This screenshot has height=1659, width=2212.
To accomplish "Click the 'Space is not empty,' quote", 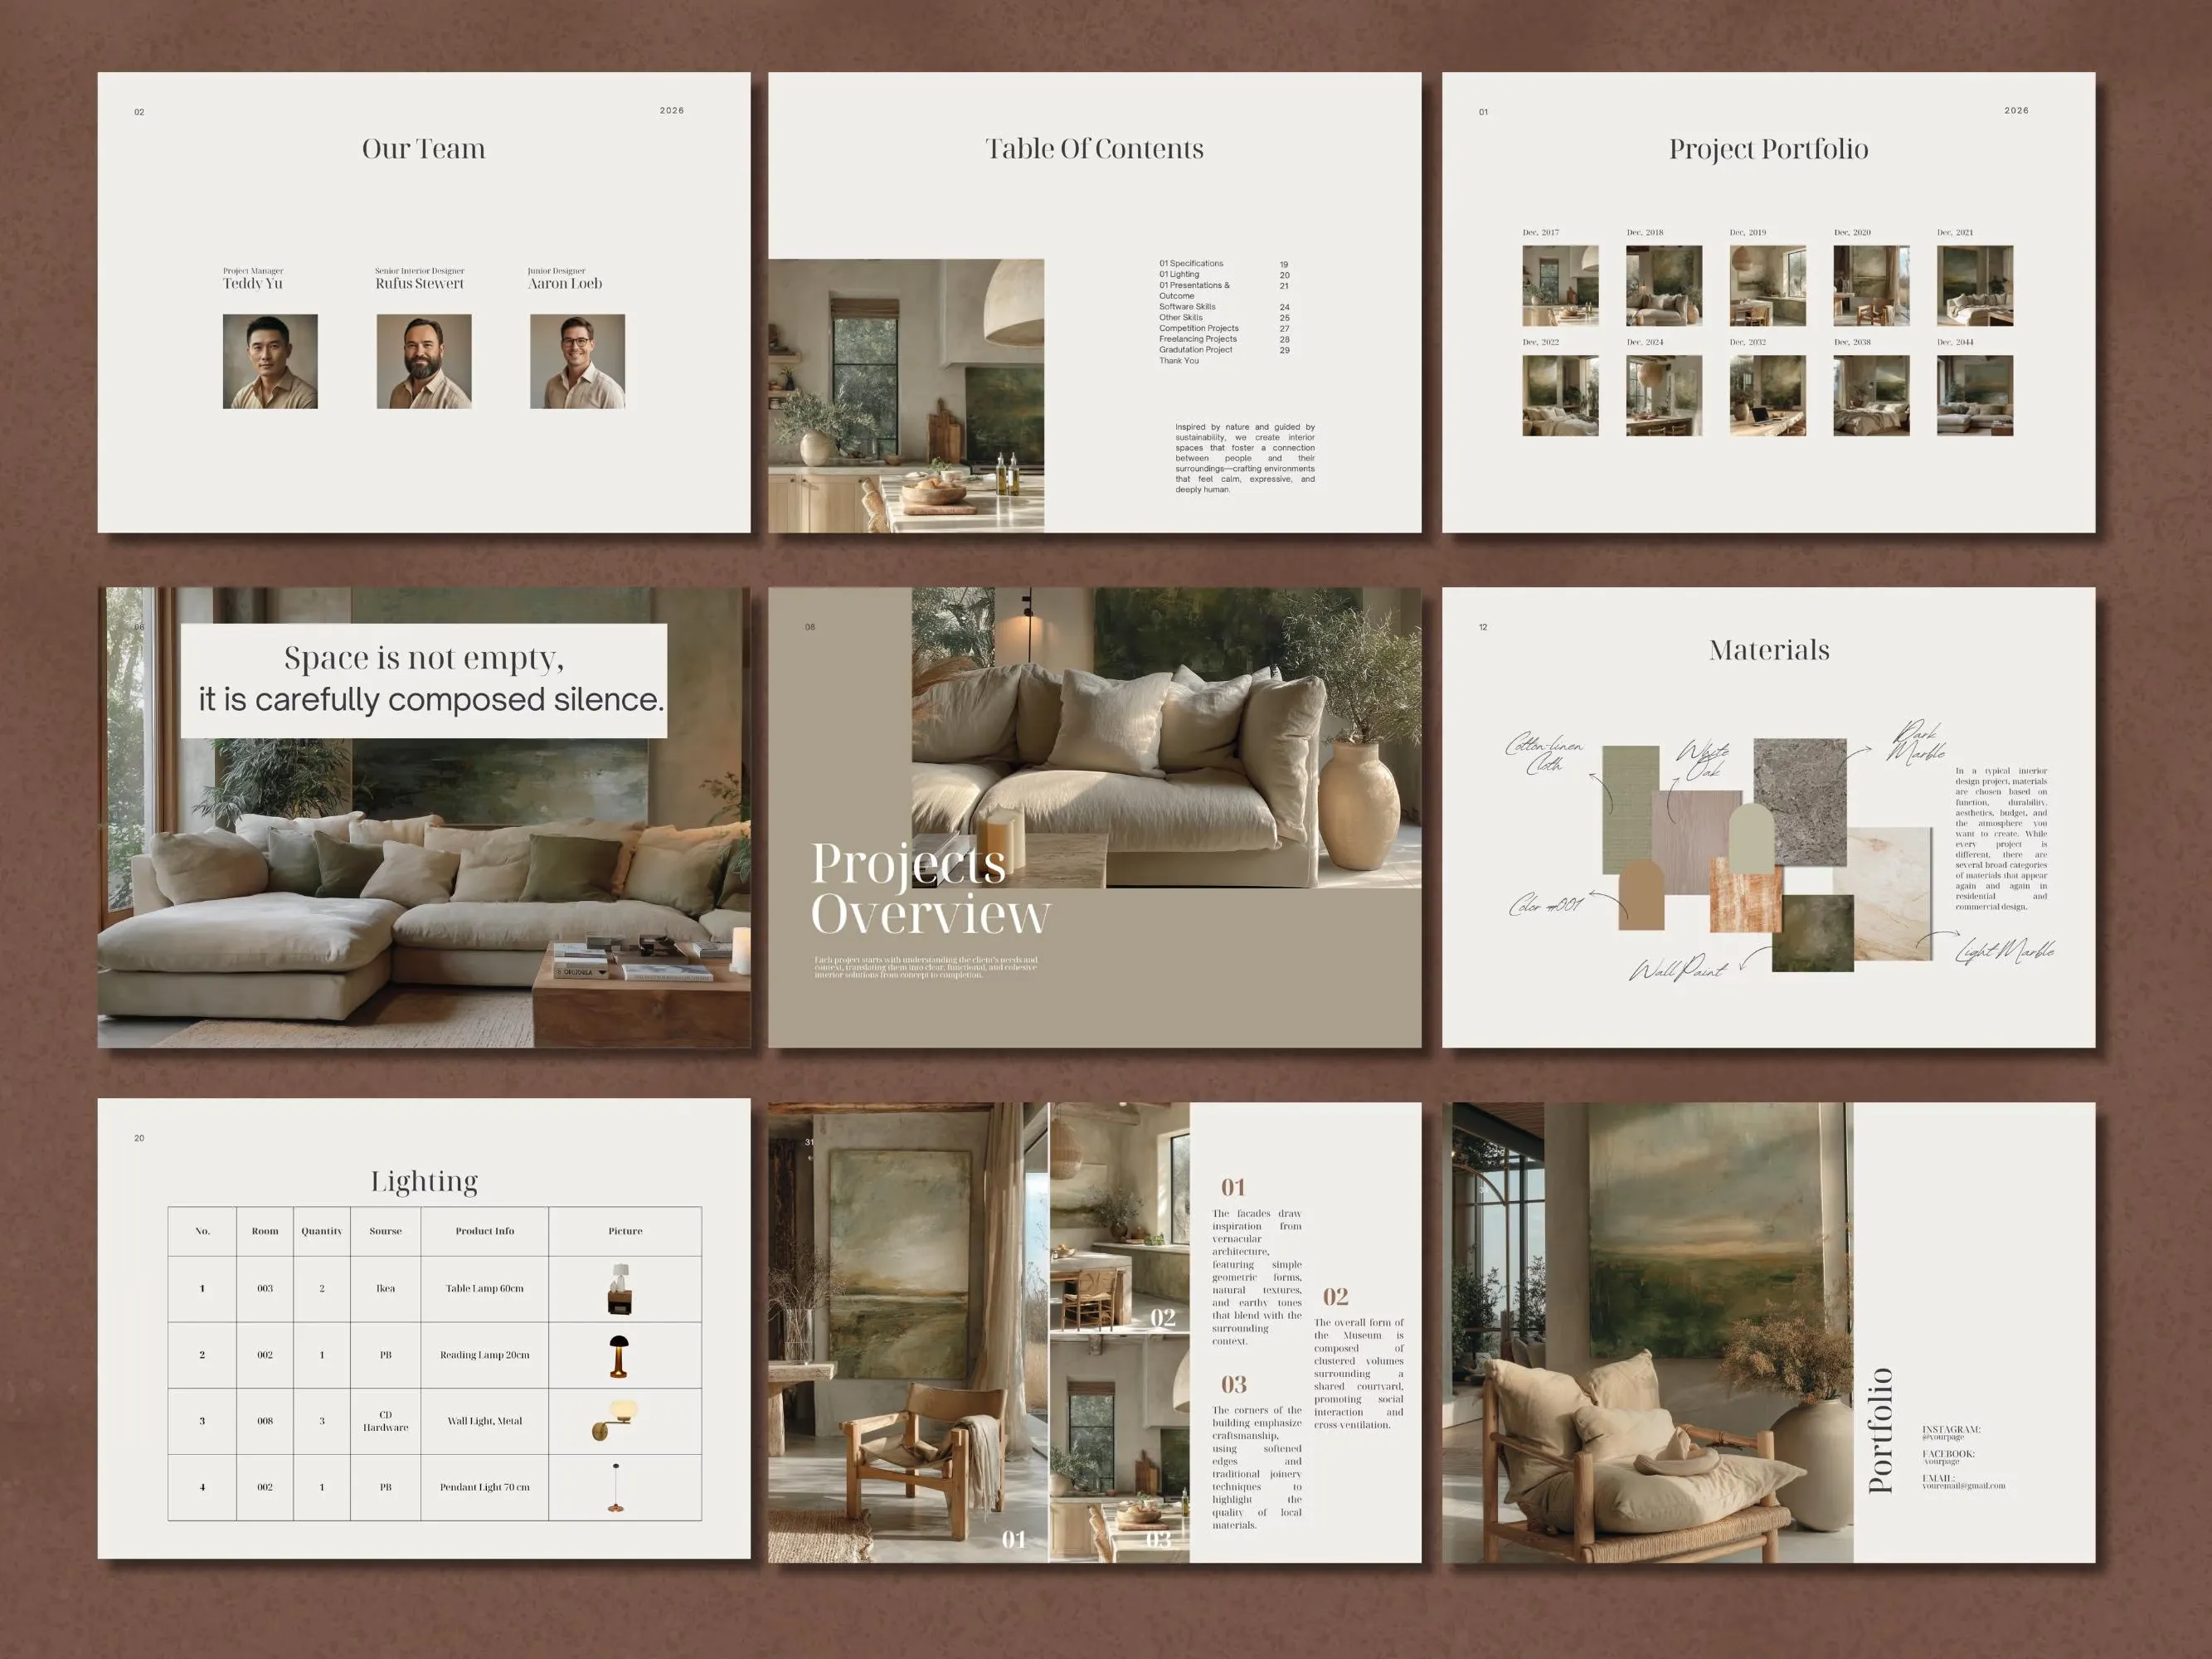I will pos(424,658).
